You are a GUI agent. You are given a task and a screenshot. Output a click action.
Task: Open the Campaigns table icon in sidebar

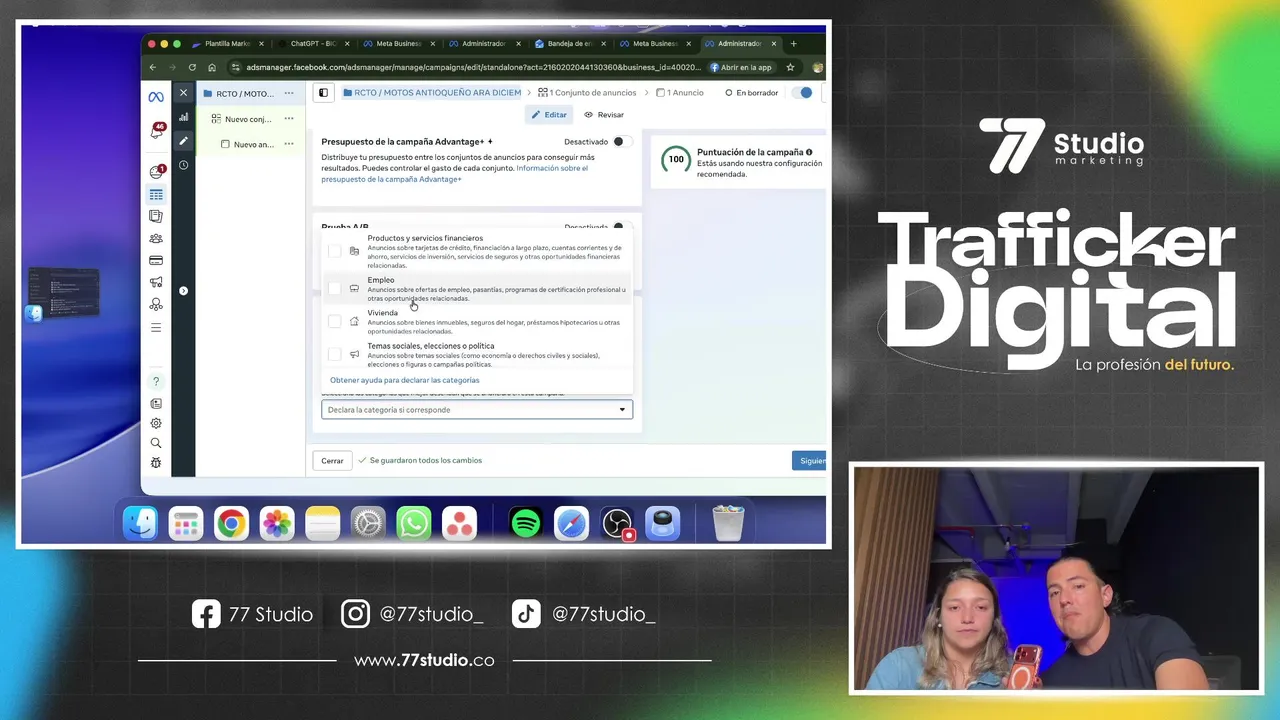(156, 194)
